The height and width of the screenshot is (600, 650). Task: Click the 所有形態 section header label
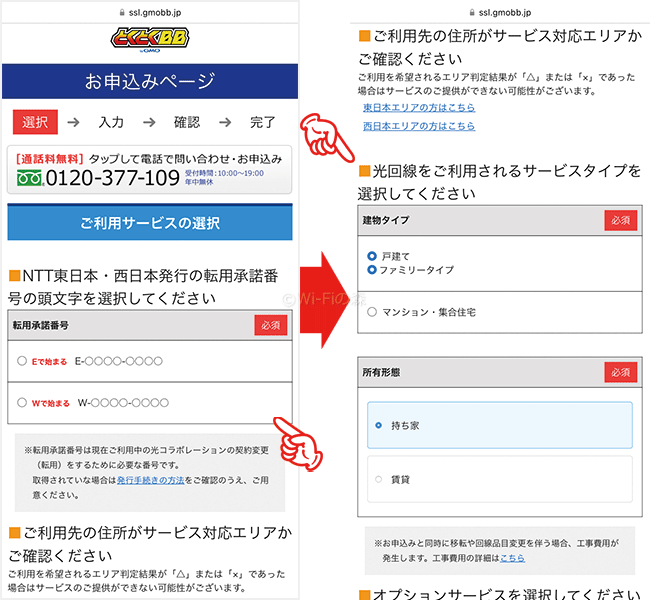(381, 372)
